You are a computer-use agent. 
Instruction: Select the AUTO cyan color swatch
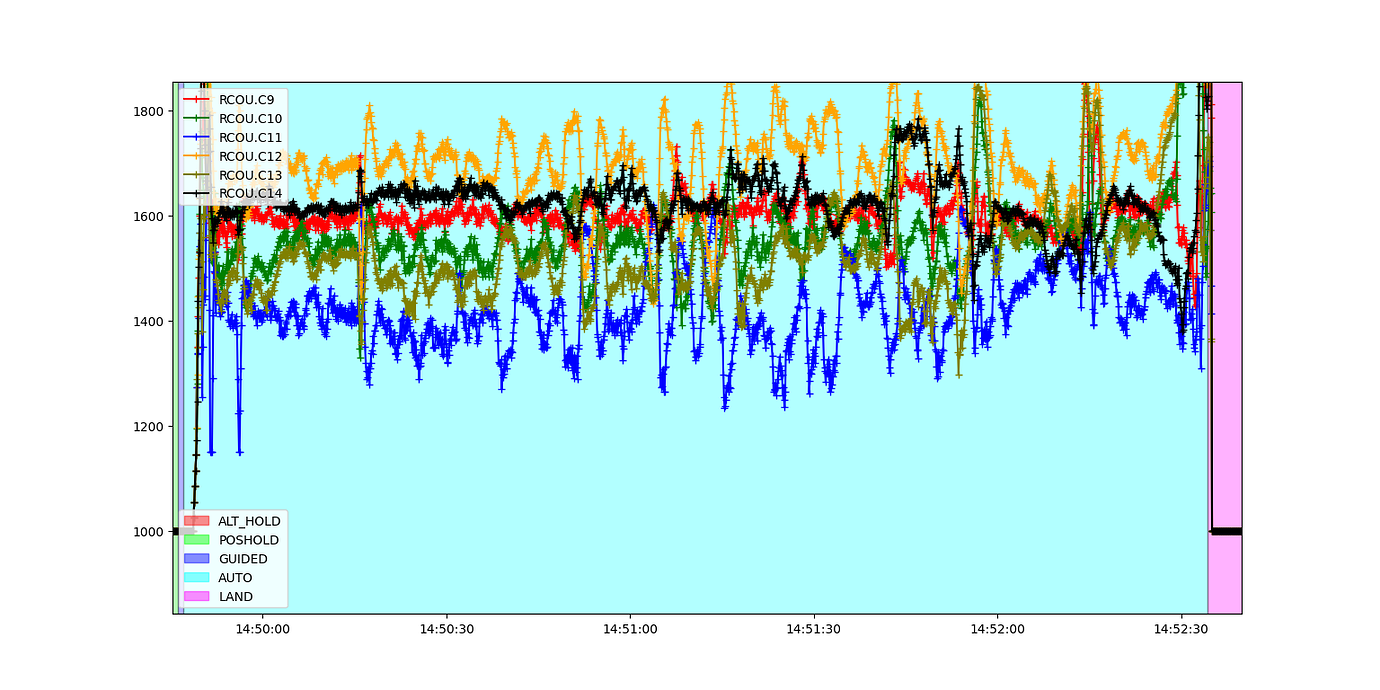tap(197, 578)
